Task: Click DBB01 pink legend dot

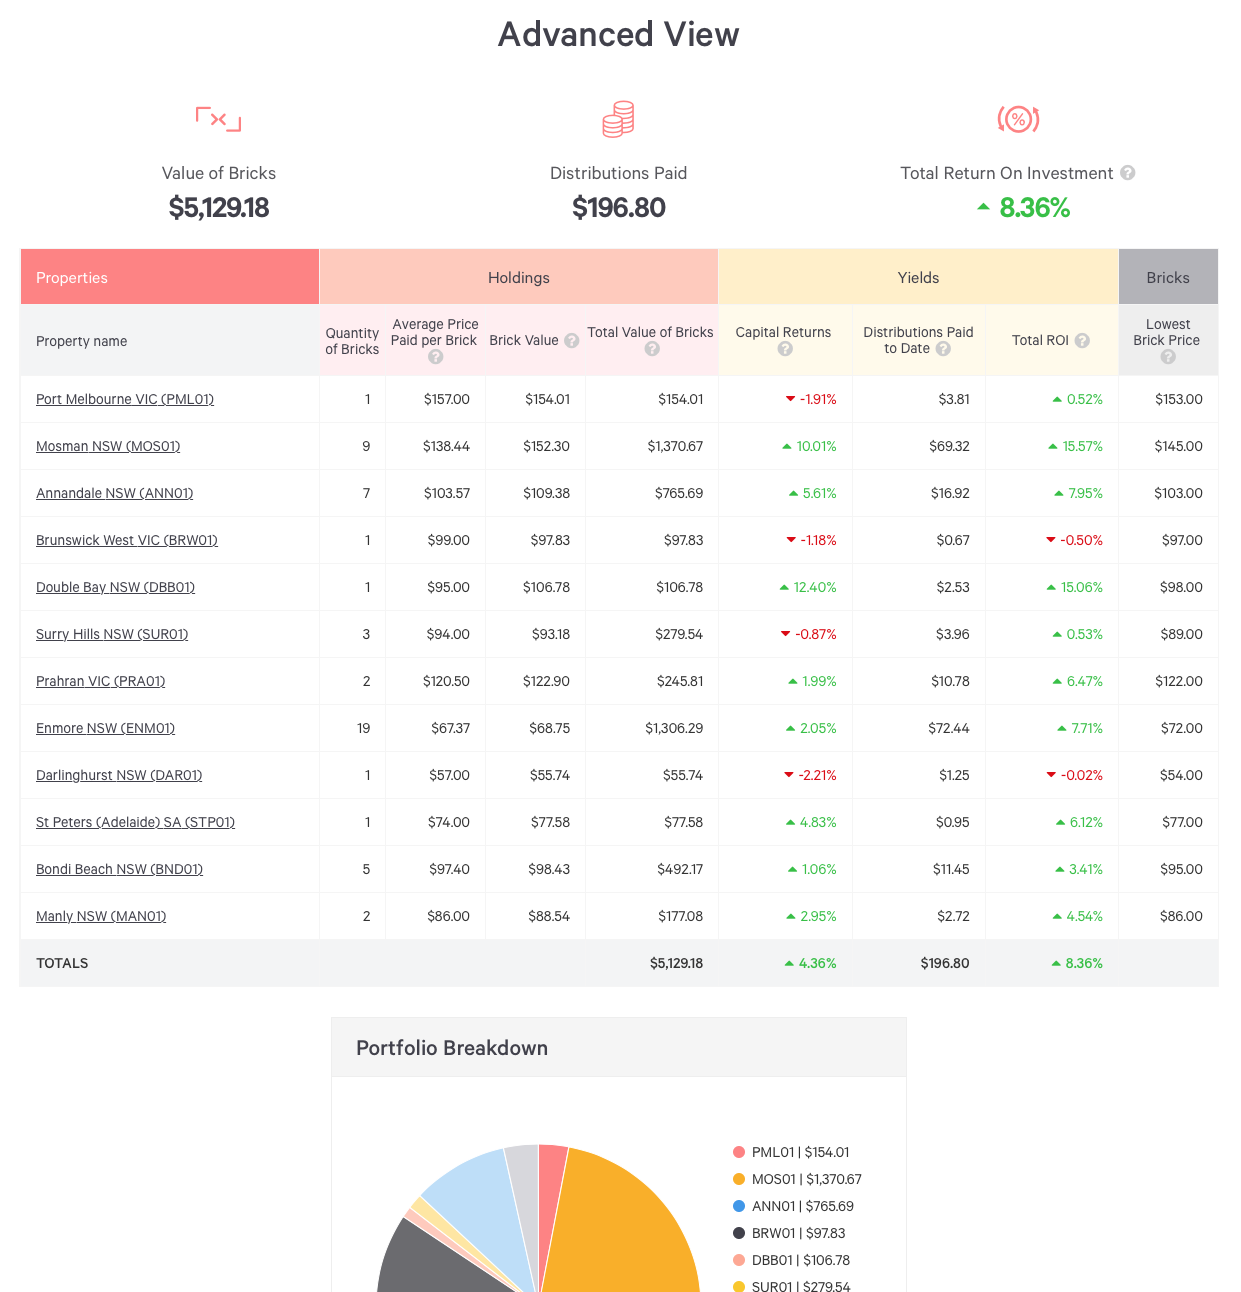Action: (739, 1260)
